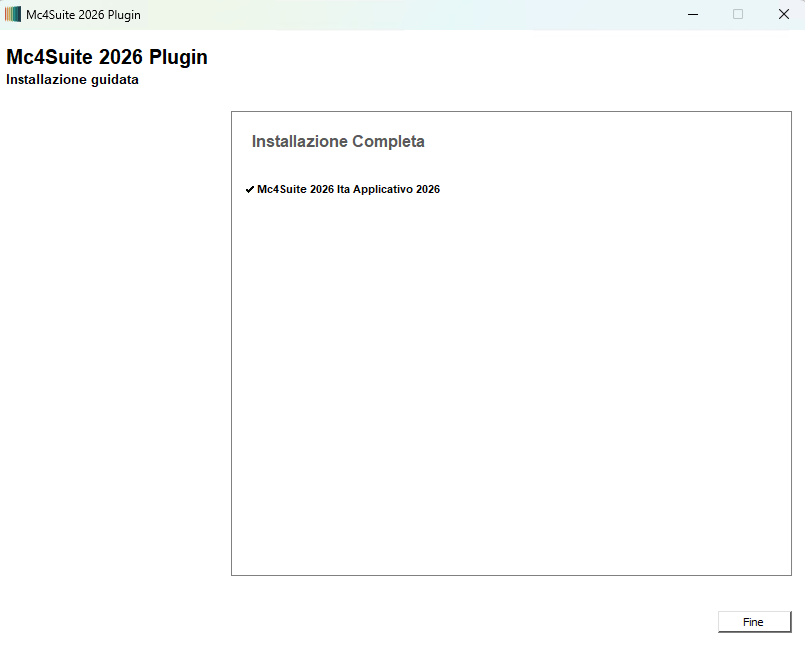The image size is (805, 645).
Task: Click the Installazione Completa heading
Action: pyautogui.click(x=338, y=142)
